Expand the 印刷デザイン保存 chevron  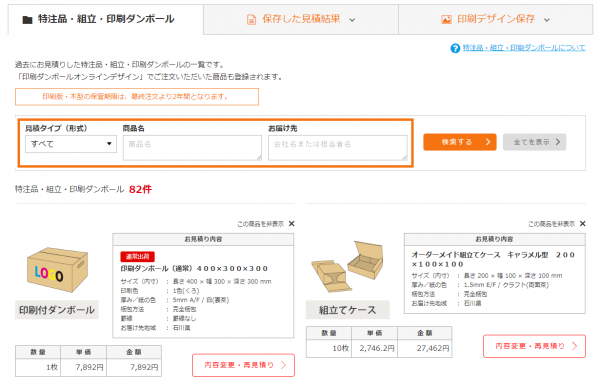click(547, 20)
